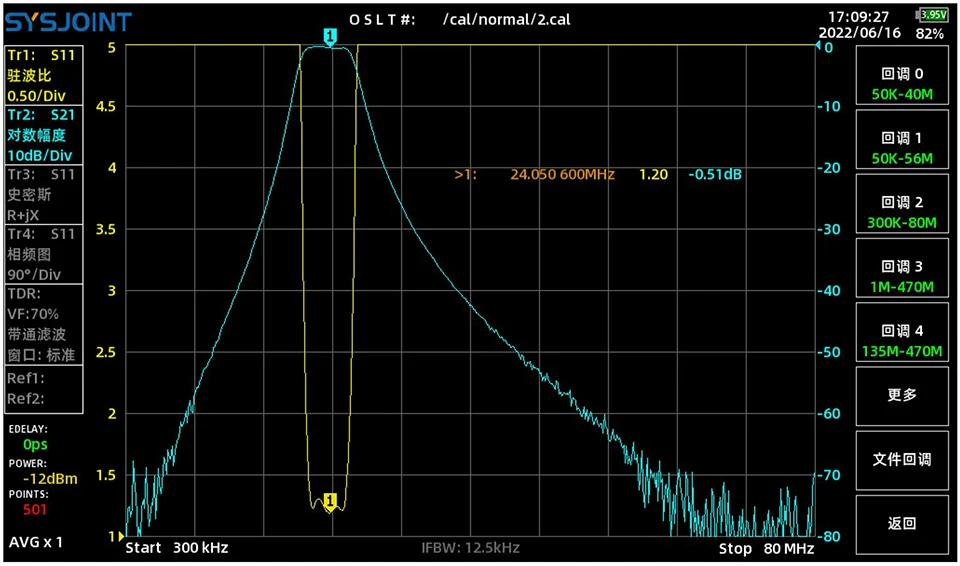Click the SYSJOINT logo
This screenshot has height=566, width=960.
pos(69,23)
